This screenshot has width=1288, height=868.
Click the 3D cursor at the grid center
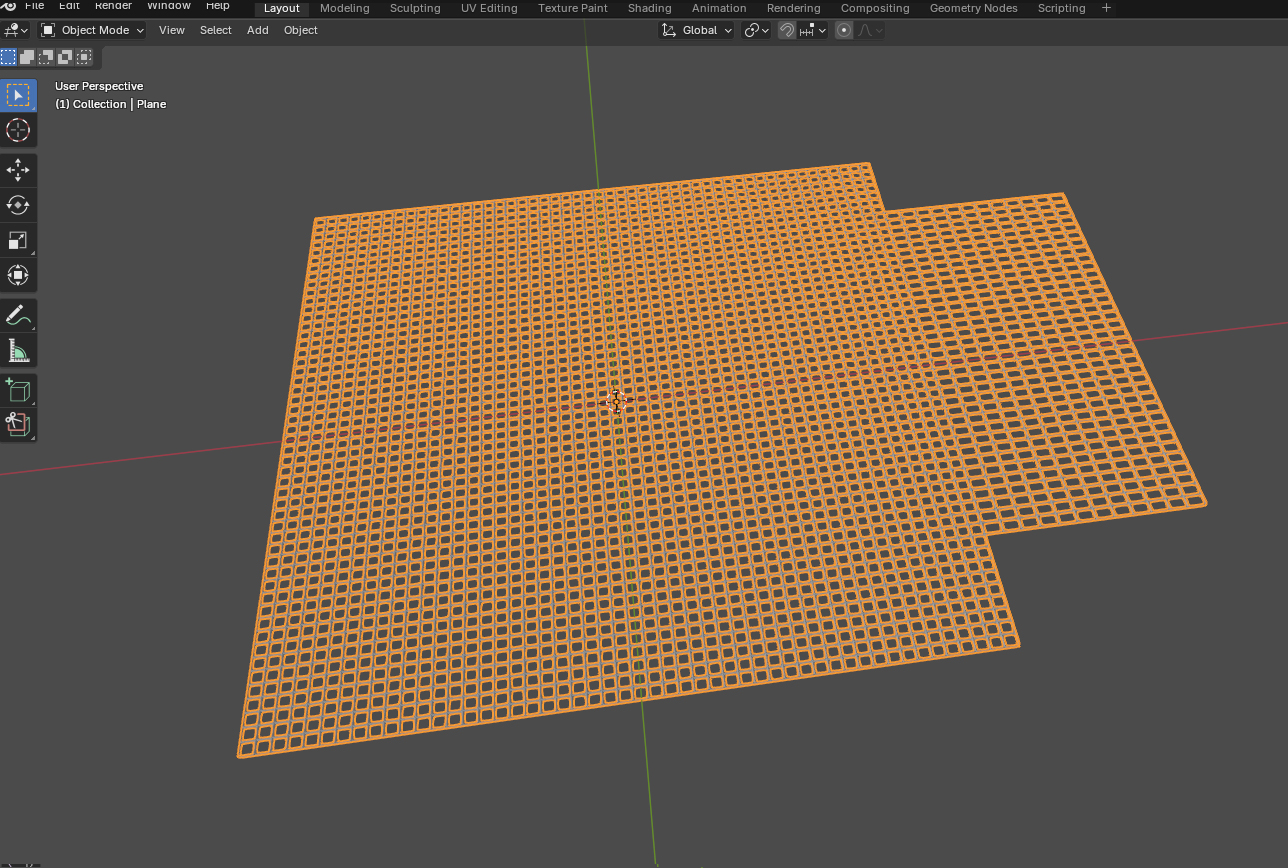(616, 401)
